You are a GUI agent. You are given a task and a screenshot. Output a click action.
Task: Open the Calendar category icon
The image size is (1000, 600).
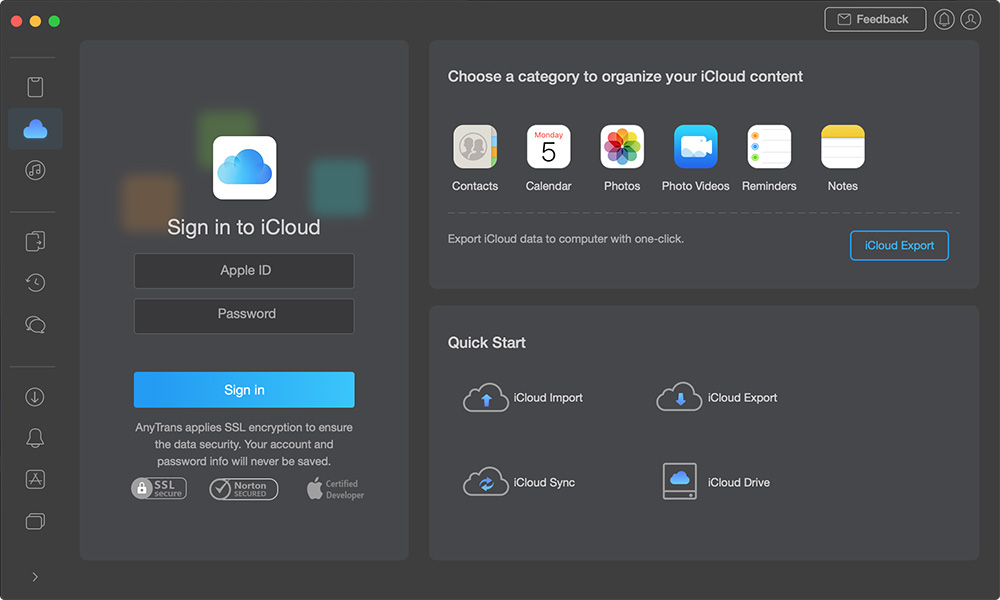point(548,147)
